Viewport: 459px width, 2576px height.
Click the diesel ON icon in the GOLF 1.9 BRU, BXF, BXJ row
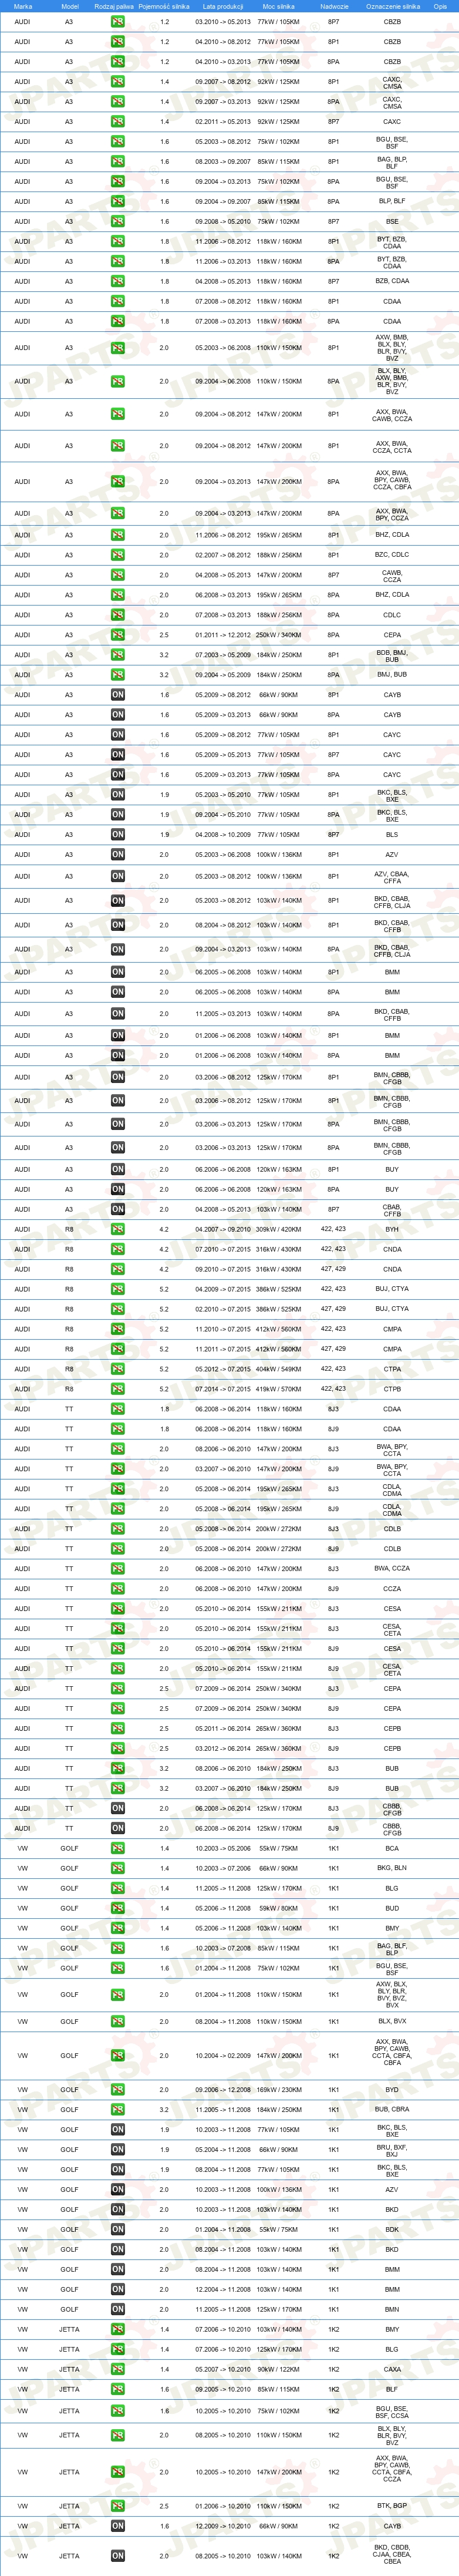[x=118, y=2149]
